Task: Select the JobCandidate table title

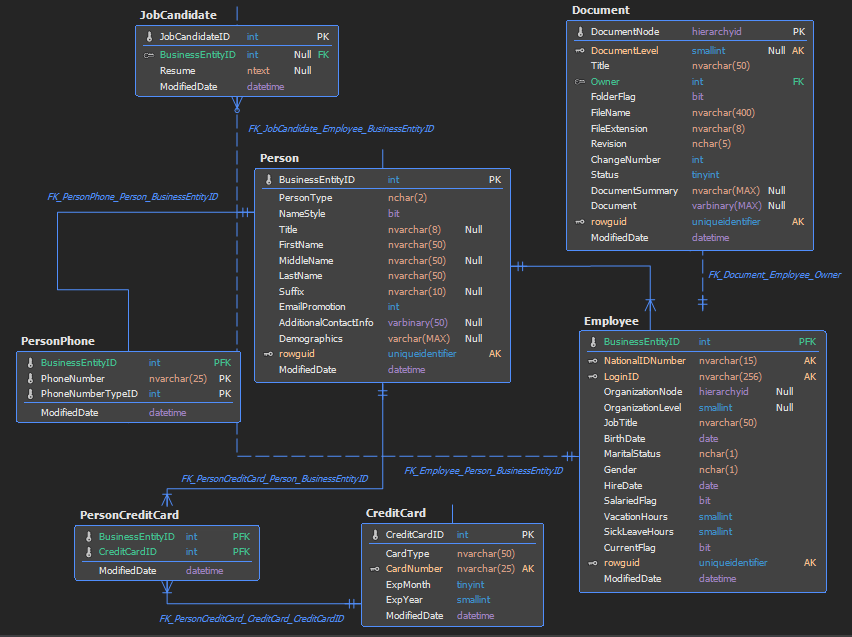Action: [178, 15]
